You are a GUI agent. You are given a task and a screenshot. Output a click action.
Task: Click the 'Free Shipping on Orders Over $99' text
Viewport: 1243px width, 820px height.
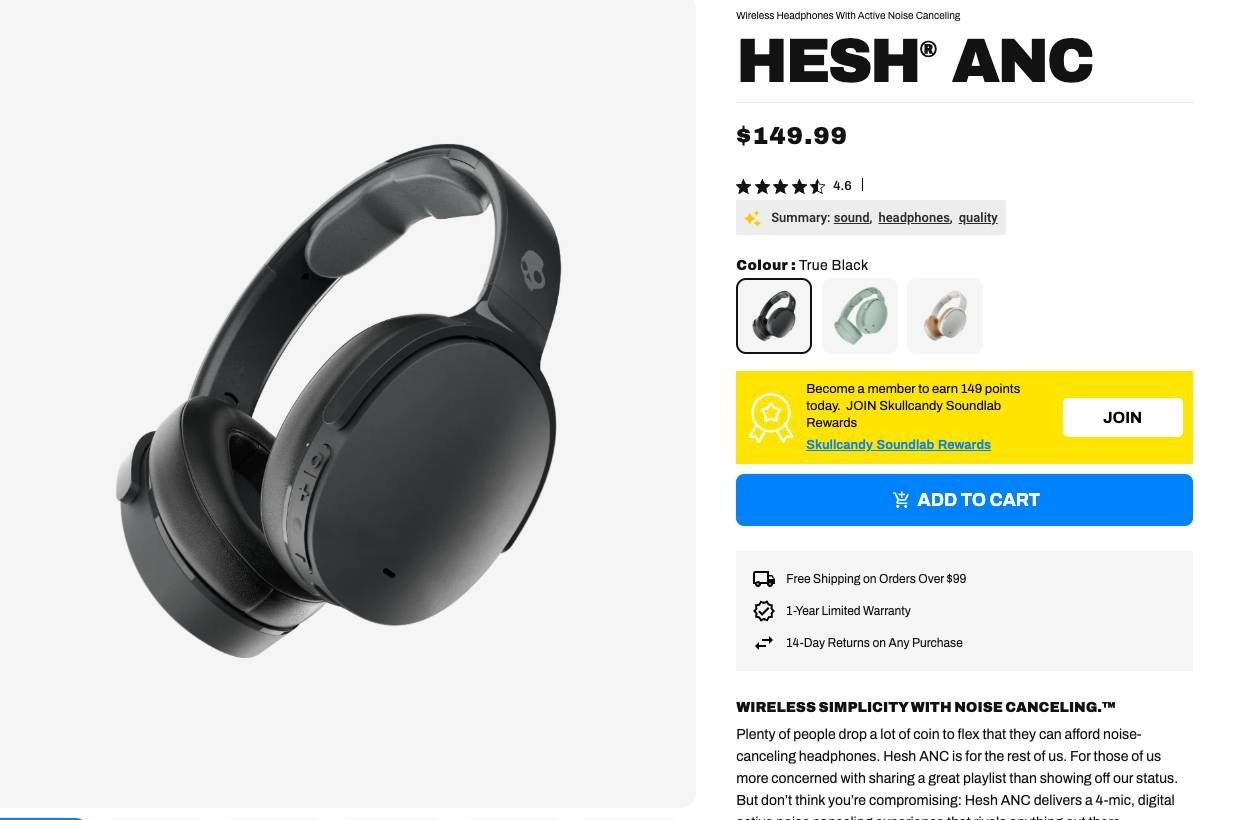(x=876, y=579)
